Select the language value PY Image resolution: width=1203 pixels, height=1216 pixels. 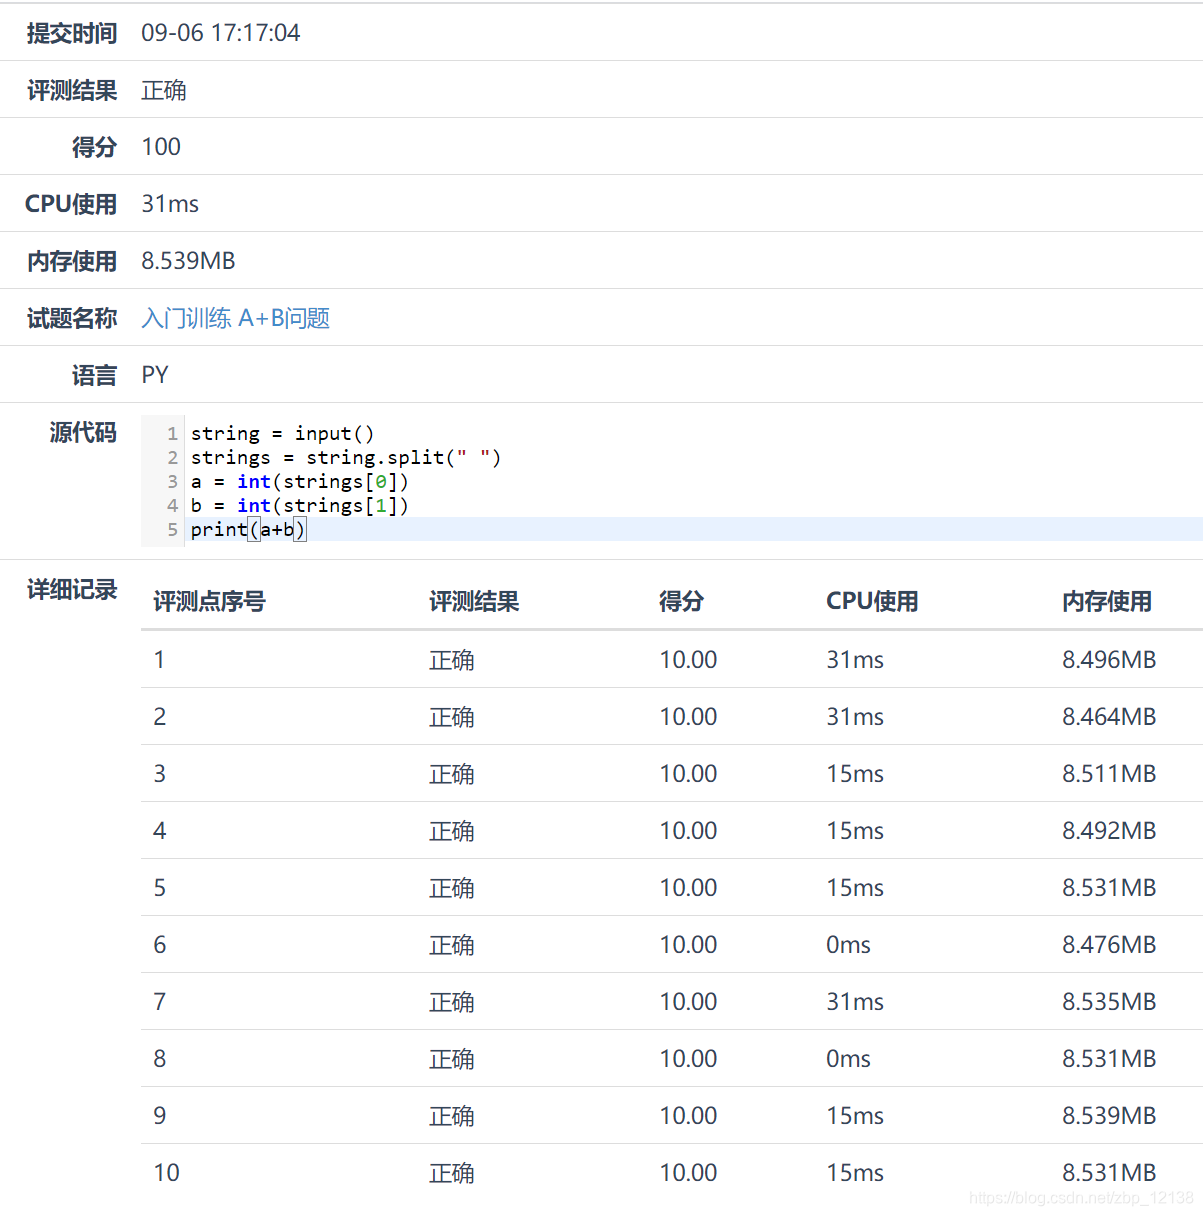click(155, 375)
